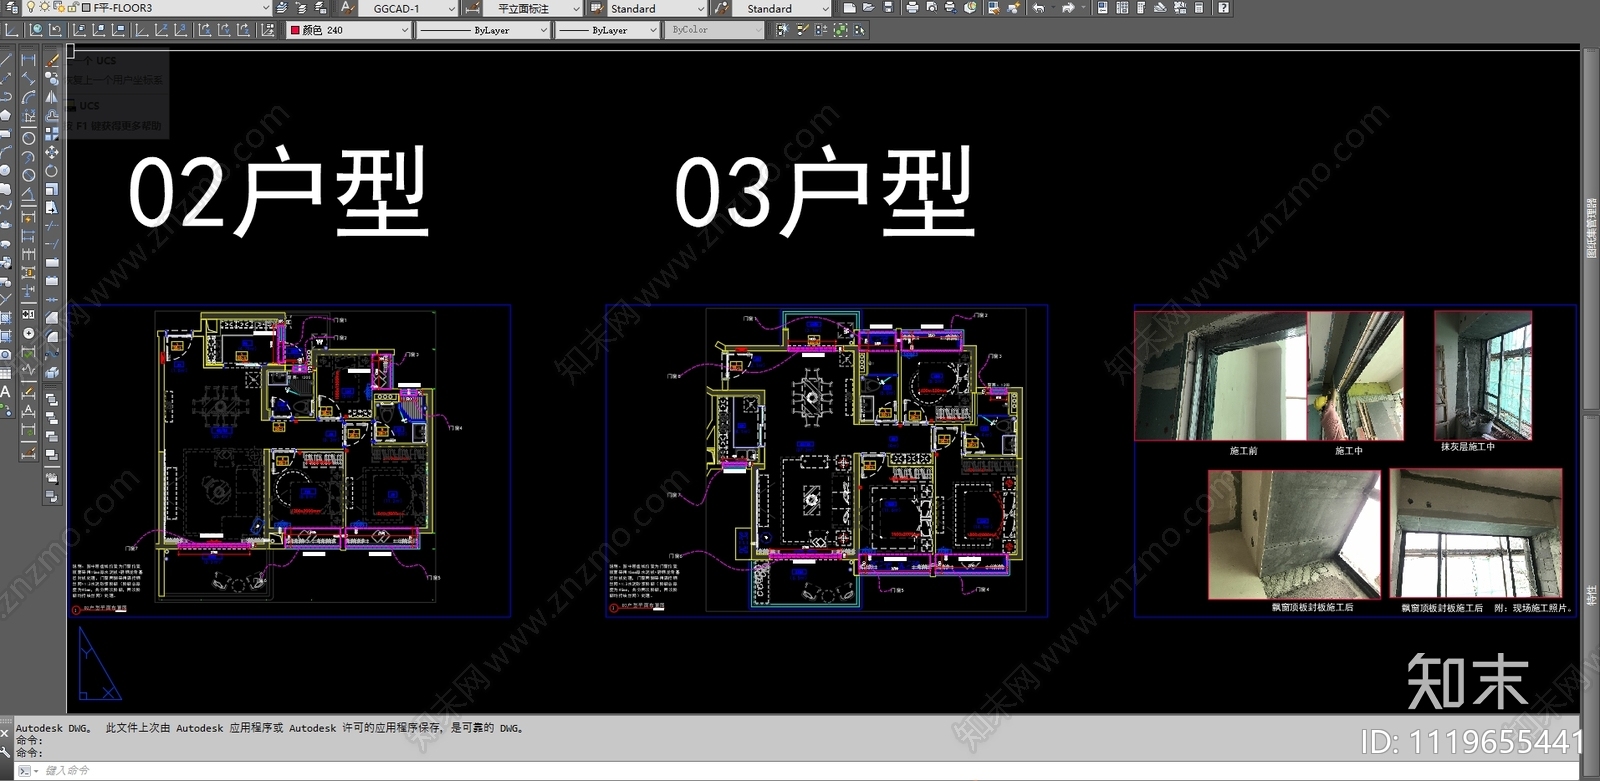Click the Publish icon in standard toolbar

point(951,8)
